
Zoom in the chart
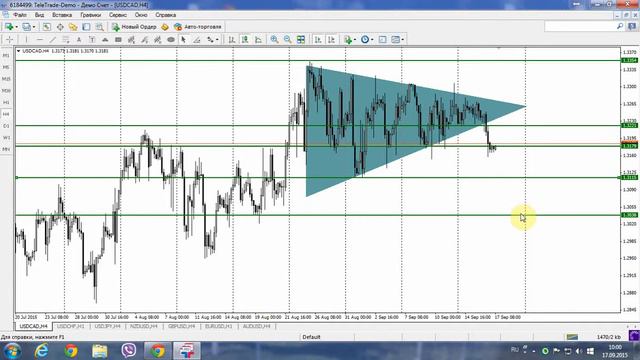(x=274, y=40)
